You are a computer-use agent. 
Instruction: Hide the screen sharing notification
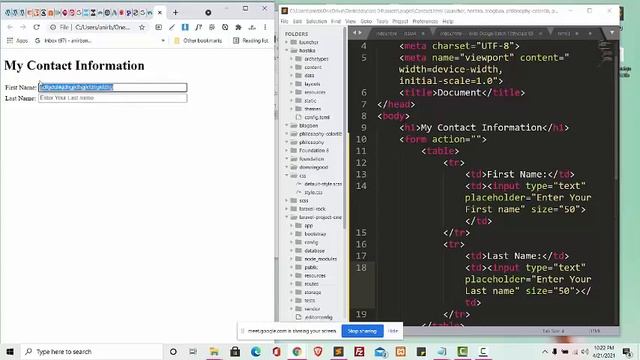point(393,331)
